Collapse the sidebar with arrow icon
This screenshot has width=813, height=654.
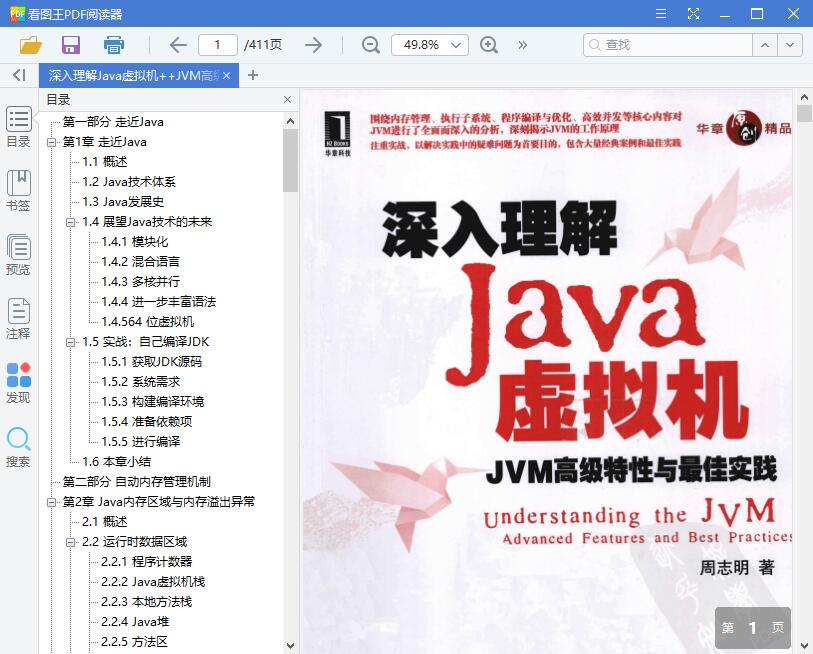[19, 75]
